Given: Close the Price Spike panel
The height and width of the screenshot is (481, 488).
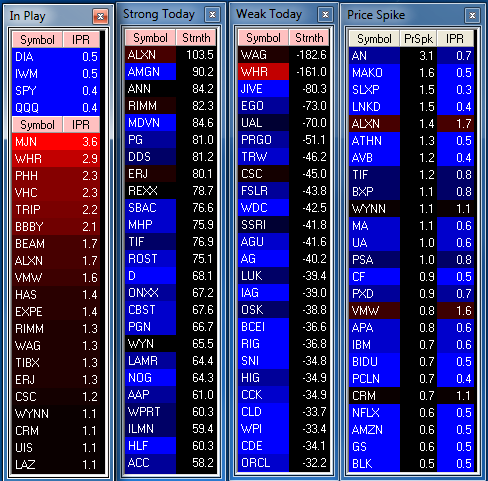Looking at the screenshot, I should pos(472,15).
